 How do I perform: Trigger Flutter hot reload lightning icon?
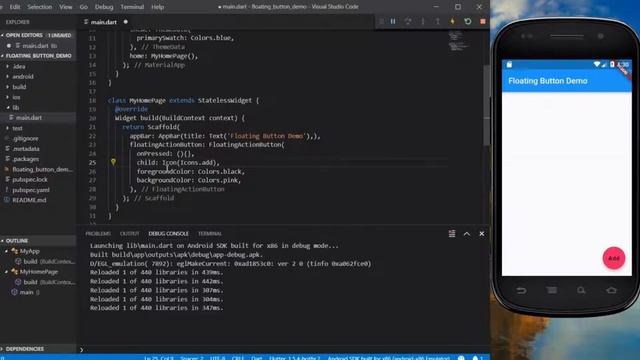[x=452, y=21]
